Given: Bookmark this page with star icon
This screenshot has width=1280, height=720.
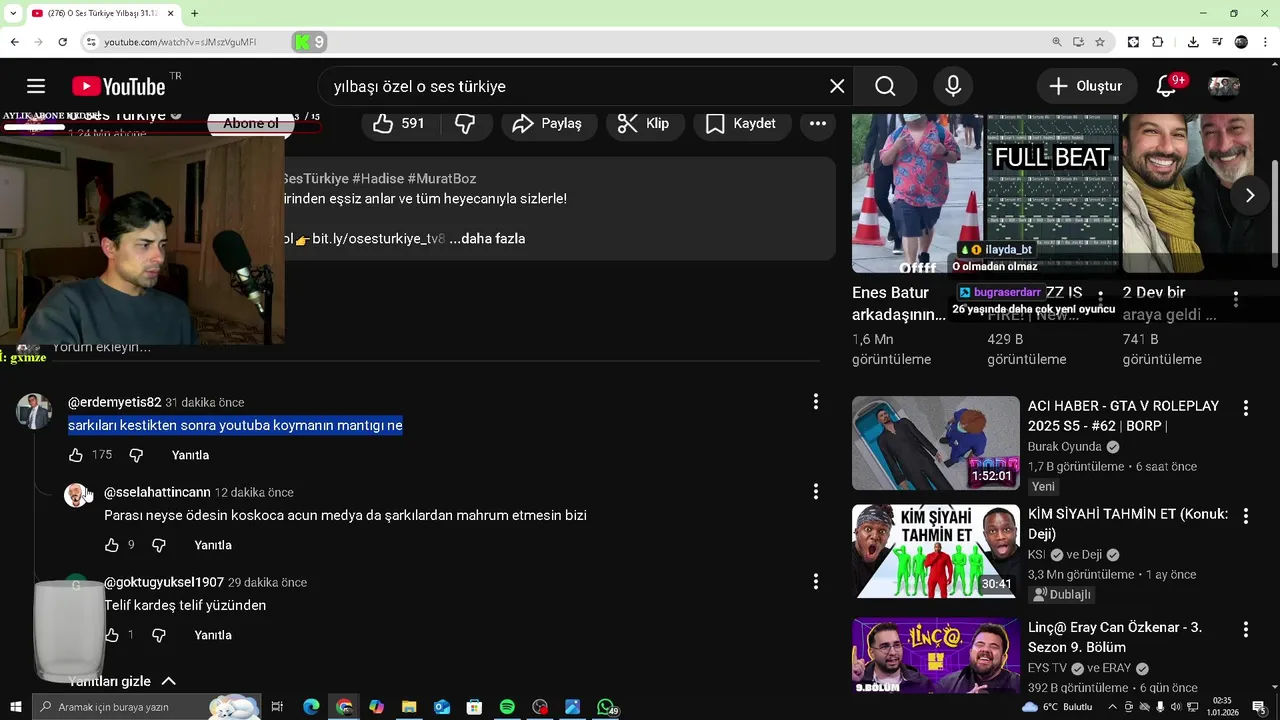Looking at the screenshot, I should pyautogui.click(x=1100, y=42).
